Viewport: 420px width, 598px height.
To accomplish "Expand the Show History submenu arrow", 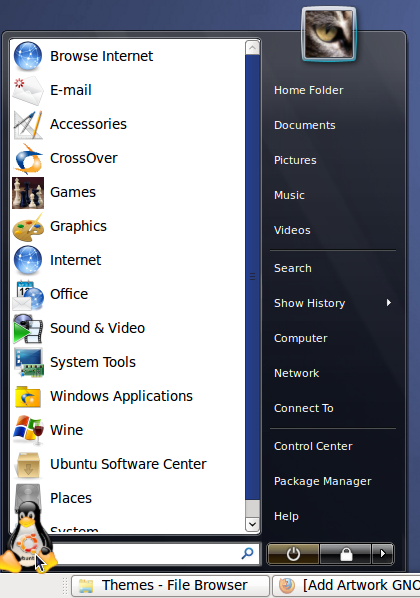I will click(x=389, y=303).
